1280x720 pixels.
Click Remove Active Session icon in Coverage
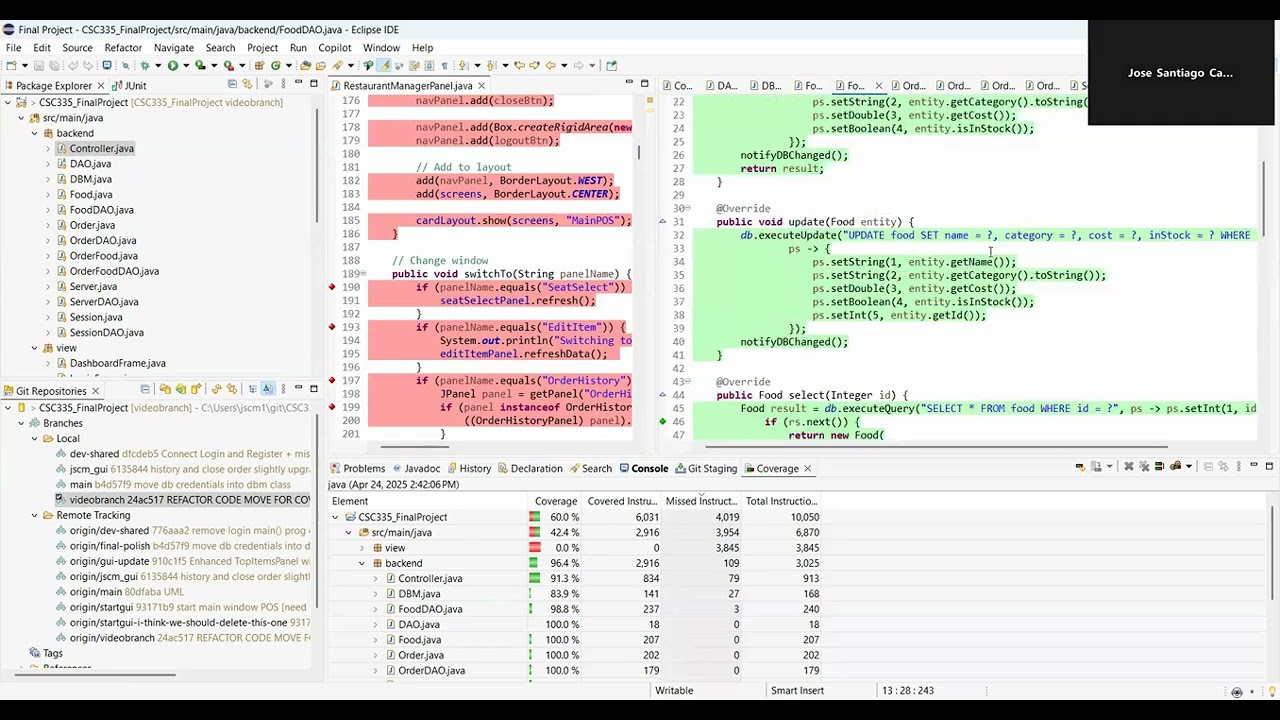1129,466
